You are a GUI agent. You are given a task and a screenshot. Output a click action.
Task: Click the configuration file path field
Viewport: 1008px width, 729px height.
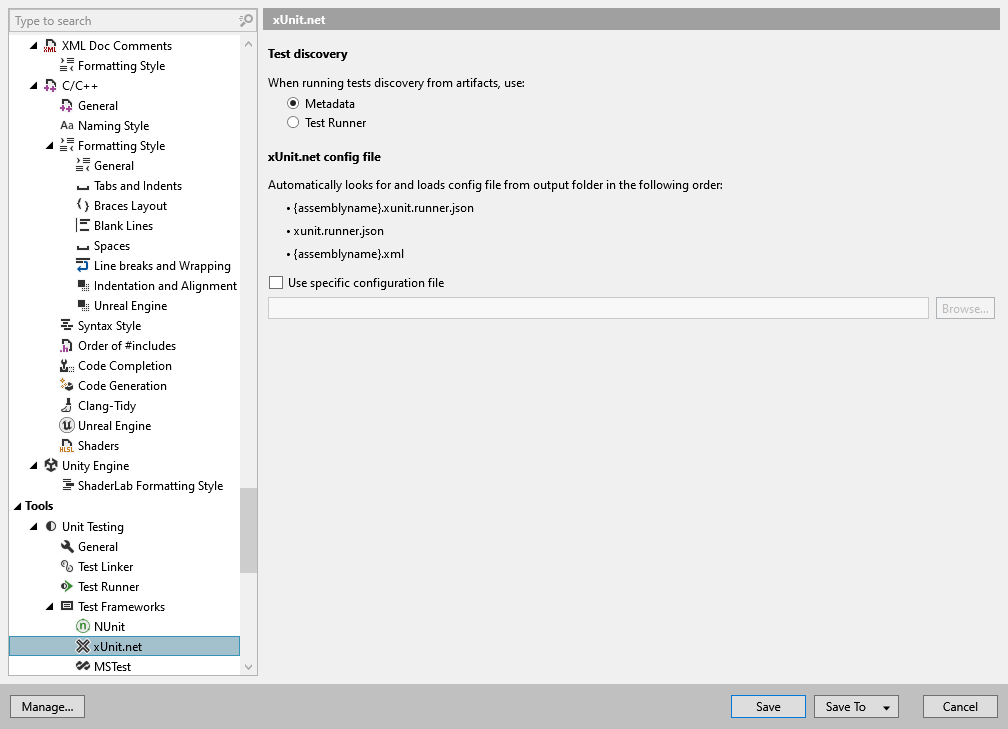598,308
